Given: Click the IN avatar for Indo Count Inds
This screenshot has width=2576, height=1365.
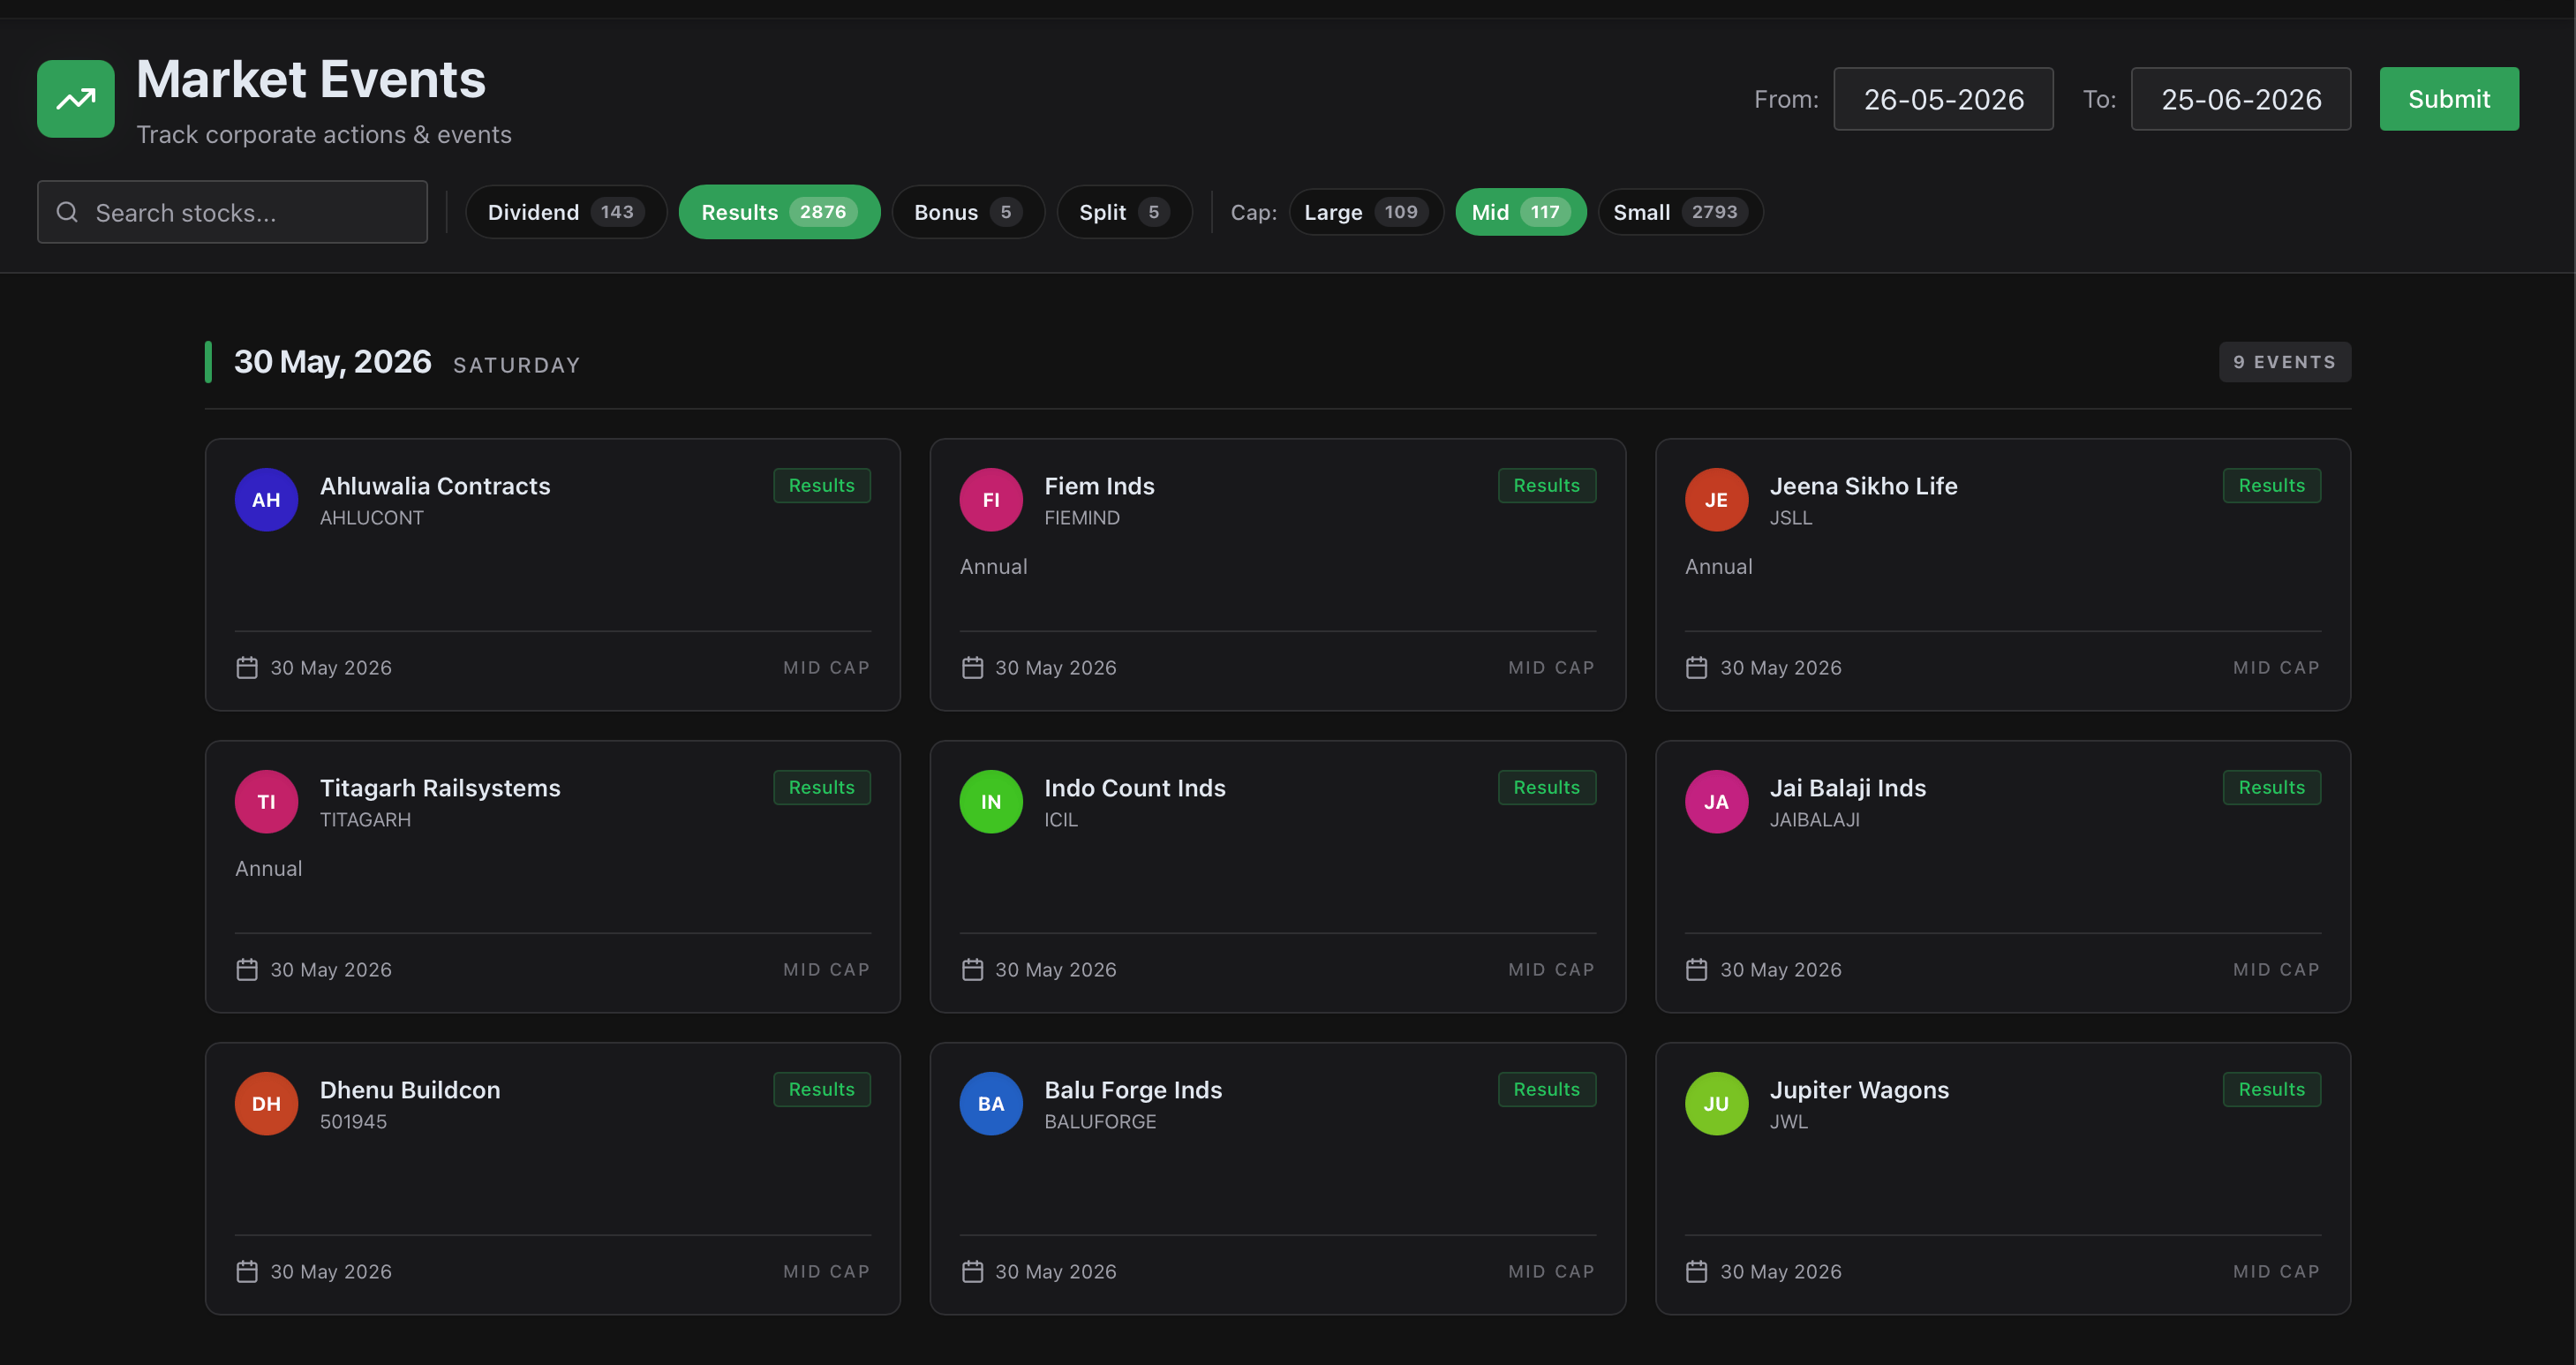Looking at the screenshot, I should point(991,802).
